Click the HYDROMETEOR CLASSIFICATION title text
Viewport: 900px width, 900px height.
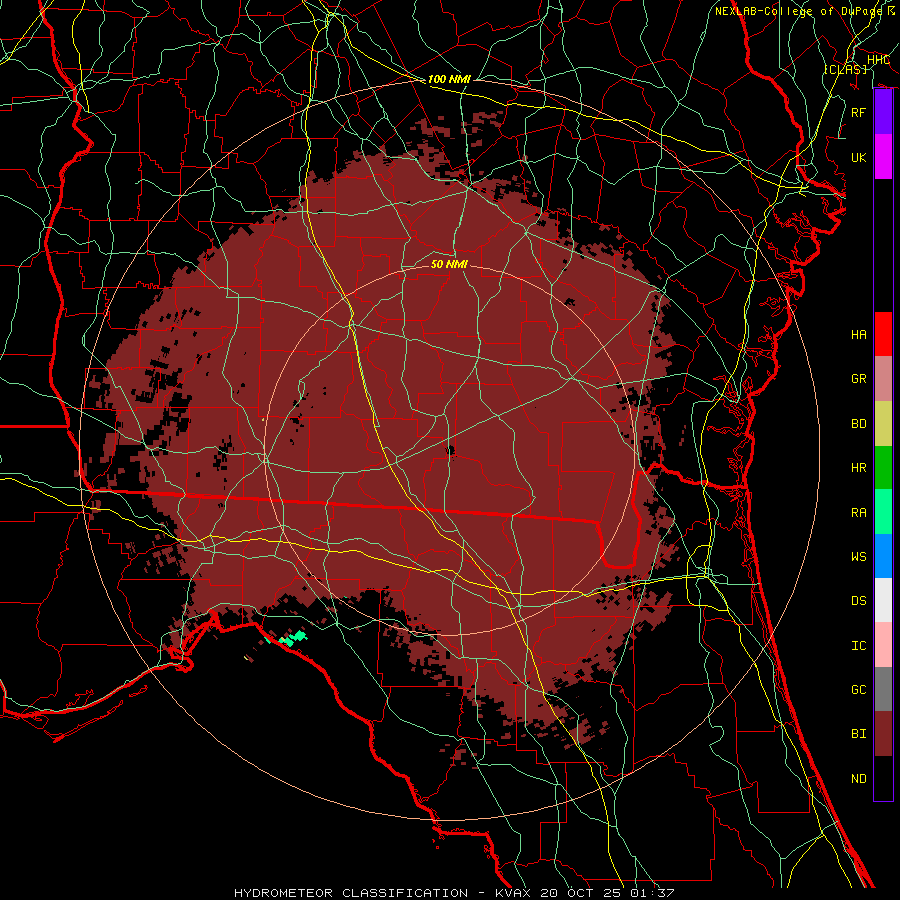(x=351, y=893)
